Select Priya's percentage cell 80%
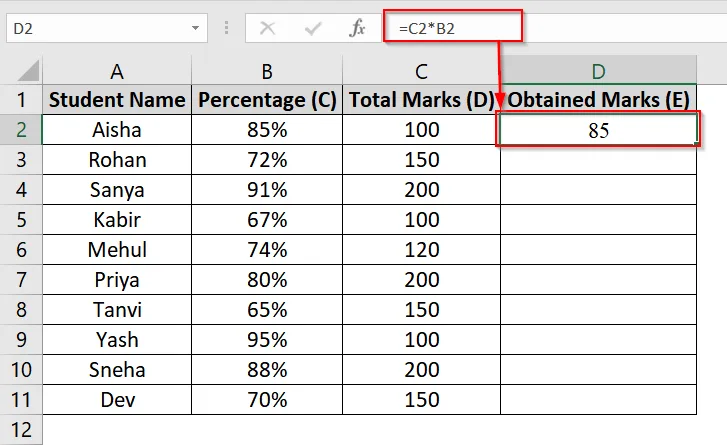Screen dimensions: 727x445 (x=267, y=280)
